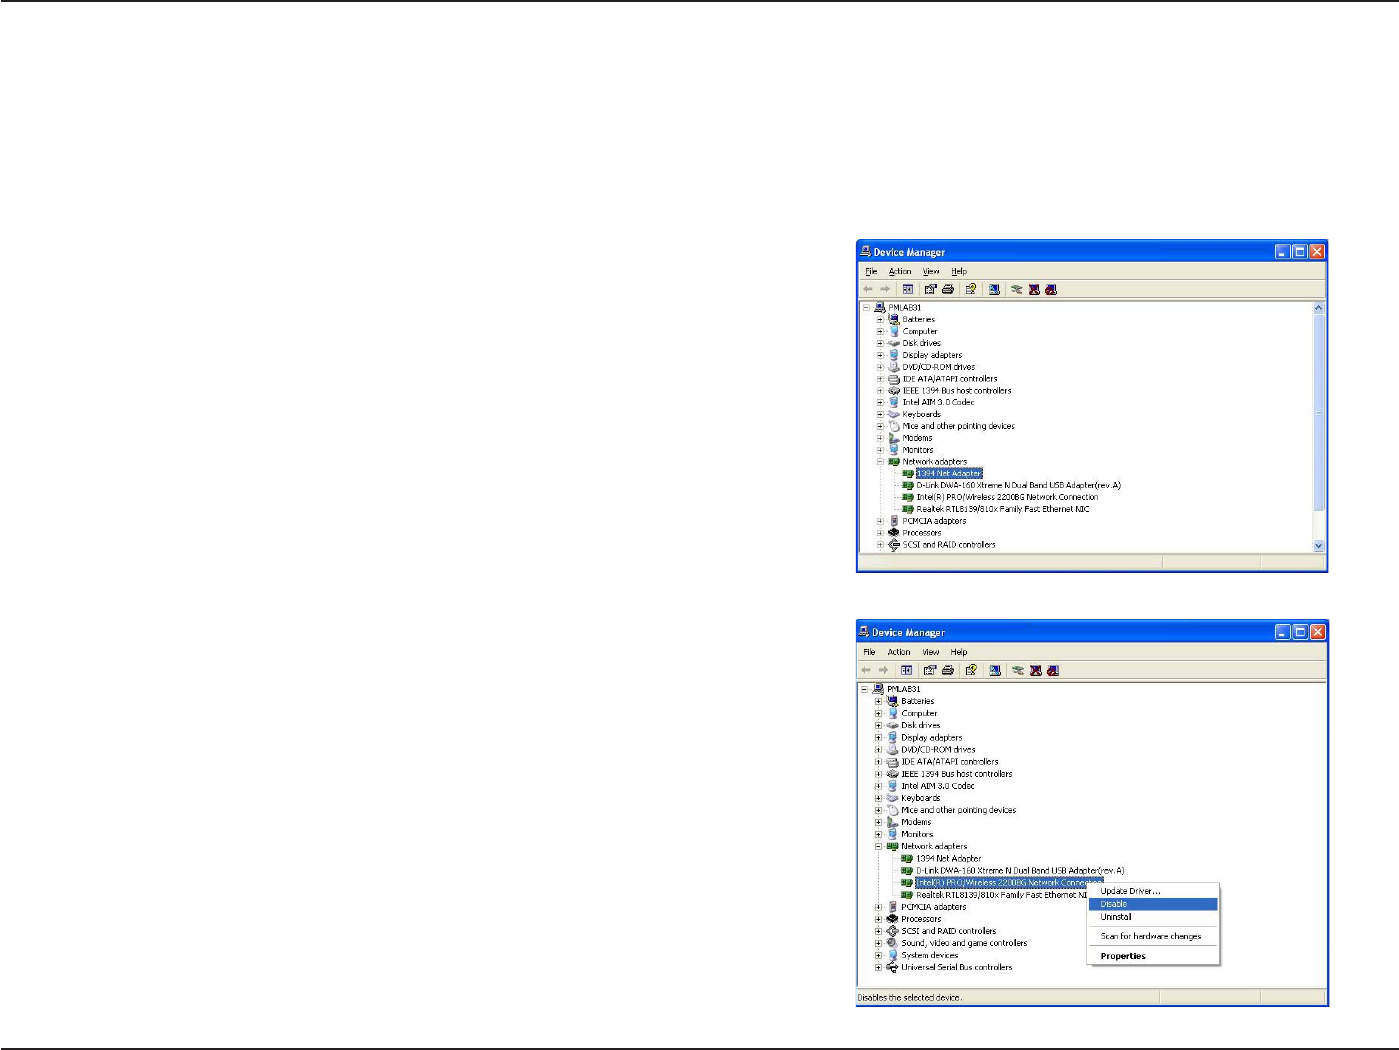This screenshot has height=1050, width=1399.
Task: Select D-Link DWA-160 Xtreme N adapter in upper window
Action: (x=1018, y=485)
